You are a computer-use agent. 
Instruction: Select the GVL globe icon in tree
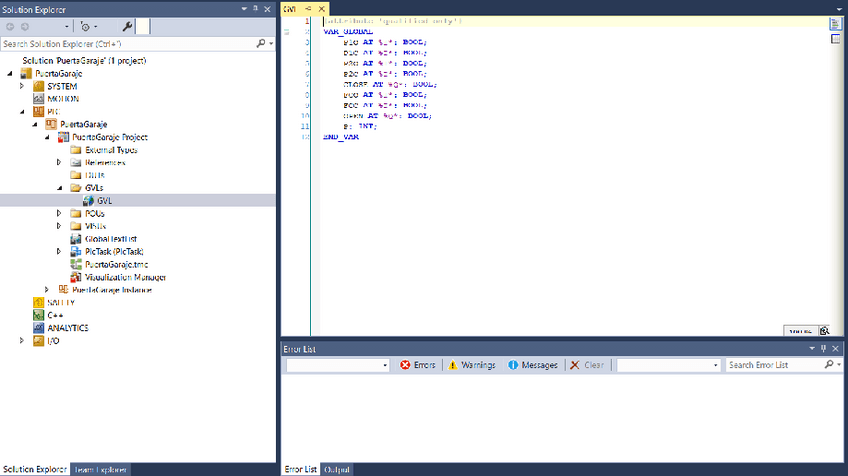point(88,200)
